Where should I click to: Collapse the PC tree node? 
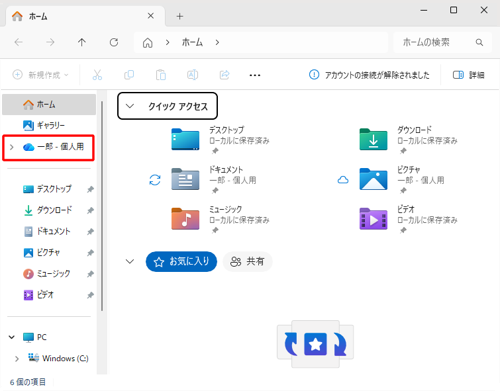(12, 337)
